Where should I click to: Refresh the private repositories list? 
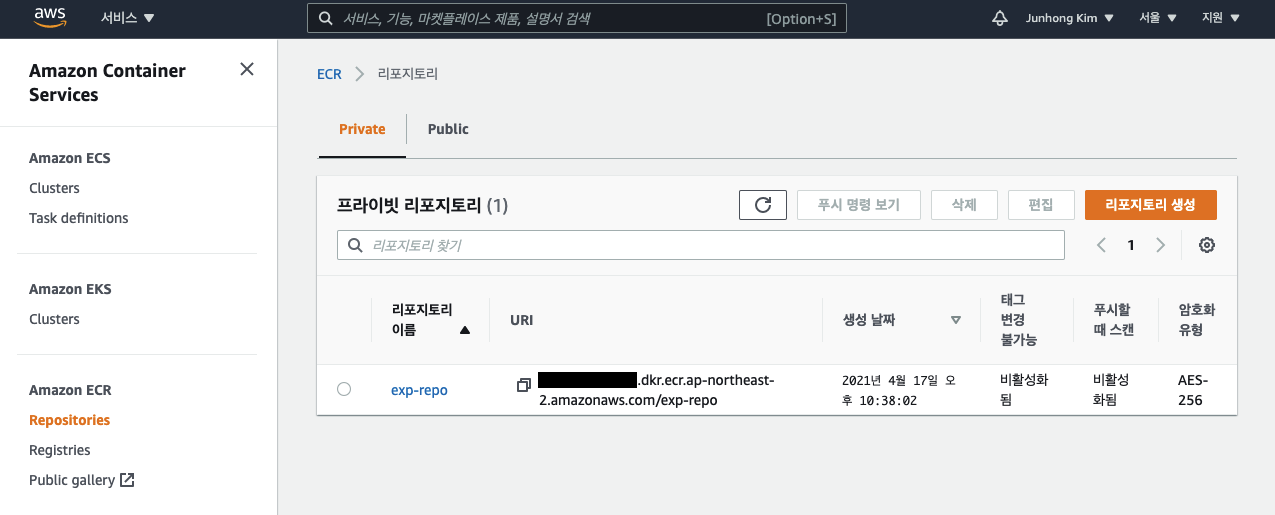click(x=763, y=205)
